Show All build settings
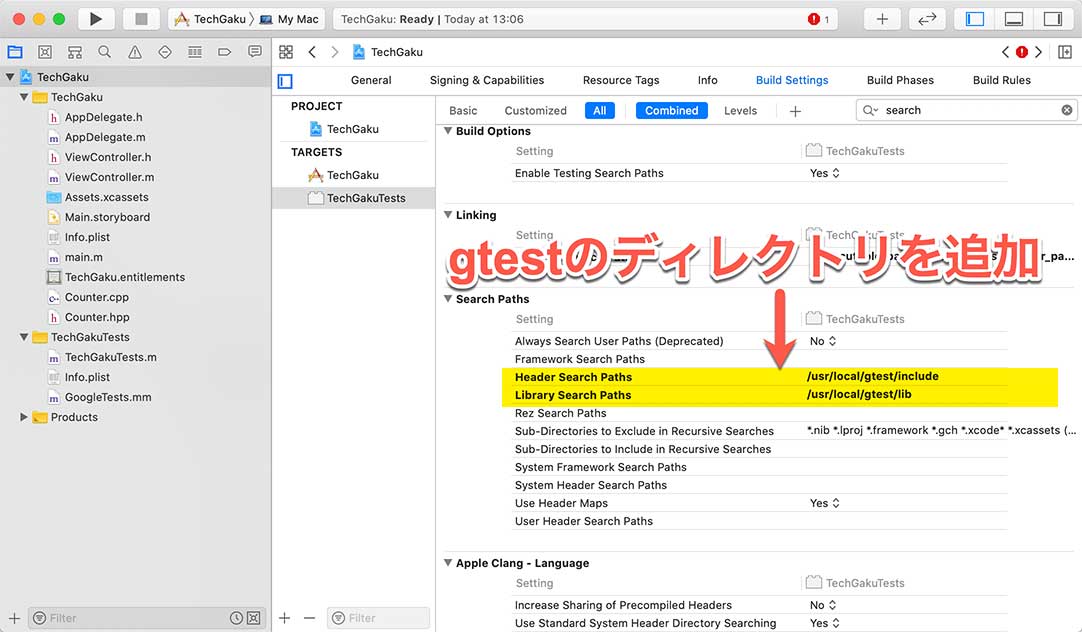Screen dimensions: 1082x632 coord(600,110)
